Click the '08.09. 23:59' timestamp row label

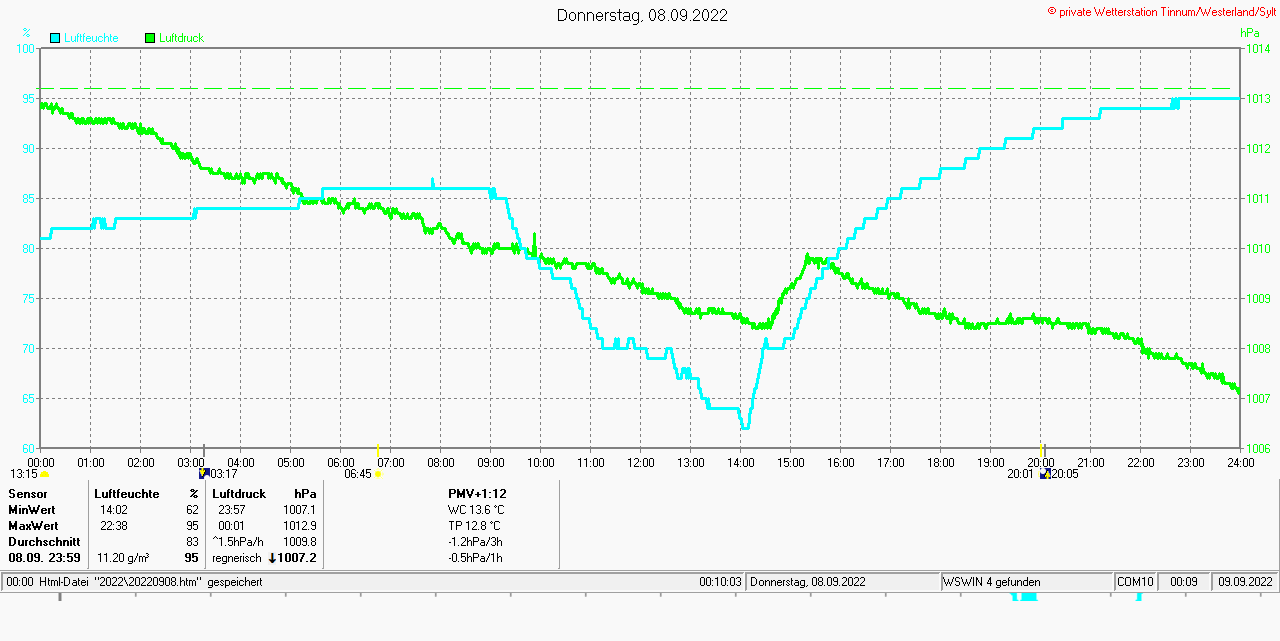[43, 558]
